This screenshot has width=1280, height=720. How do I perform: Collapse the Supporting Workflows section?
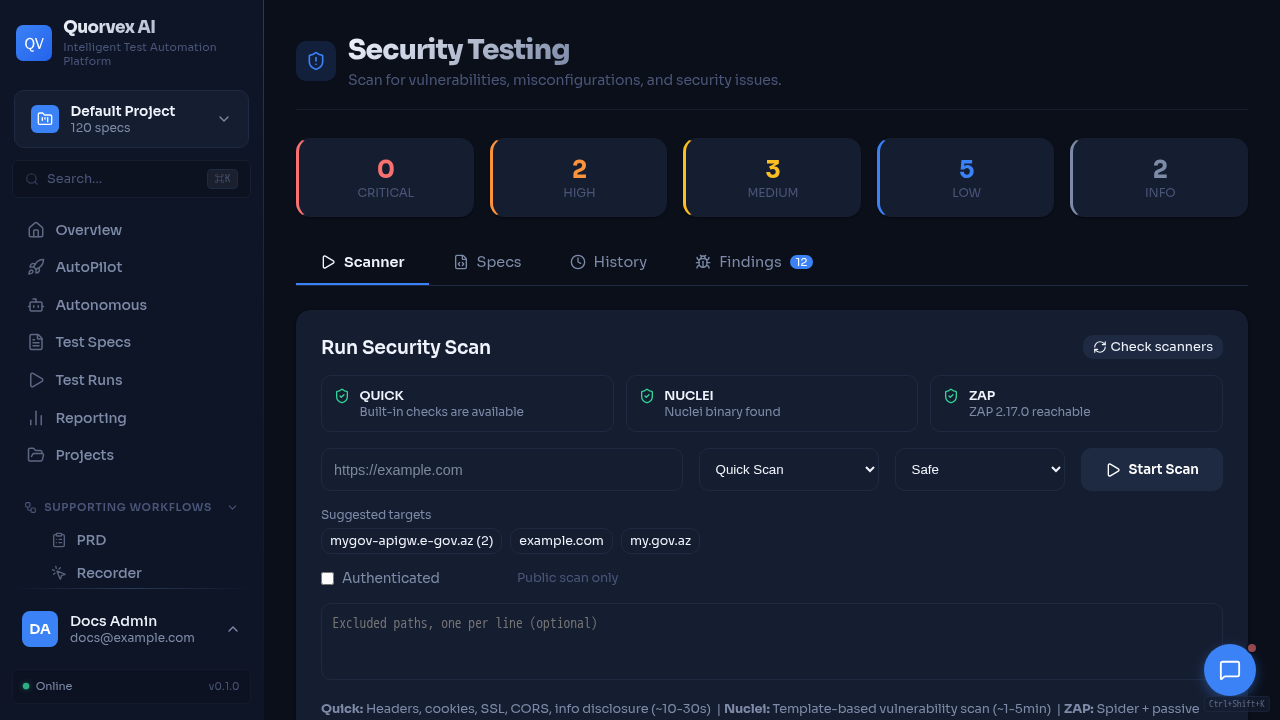(x=232, y=507)
